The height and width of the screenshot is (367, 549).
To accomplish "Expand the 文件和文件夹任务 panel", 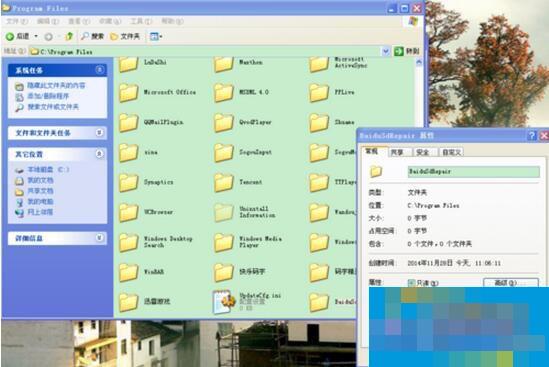I will point(99,133).
